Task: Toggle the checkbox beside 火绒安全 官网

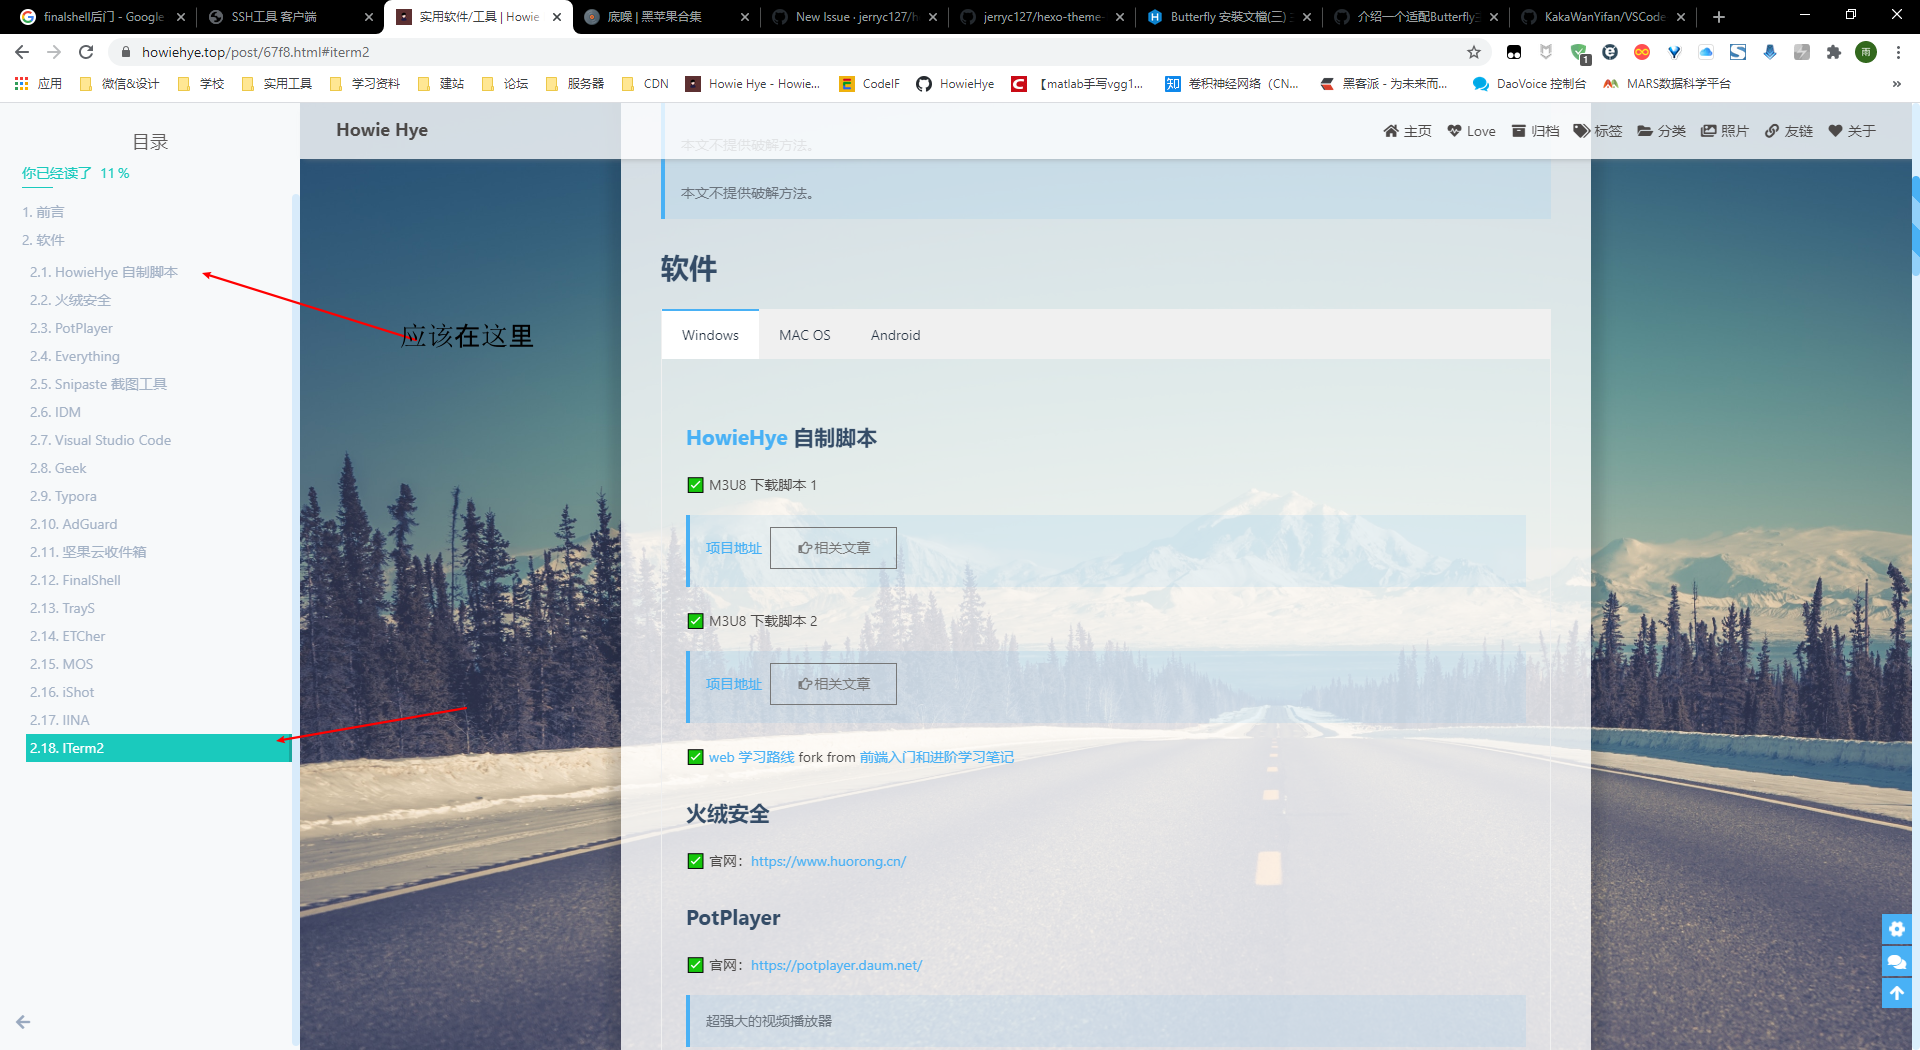Action: (x=695, y=861)
